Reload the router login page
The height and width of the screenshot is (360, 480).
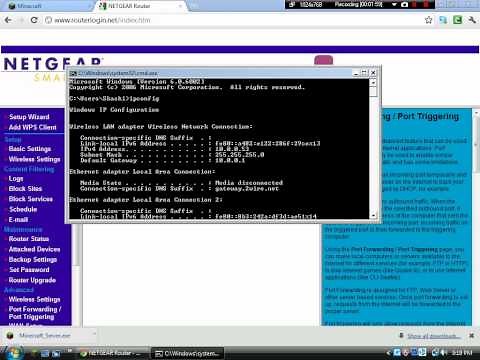tap(34, 20)
